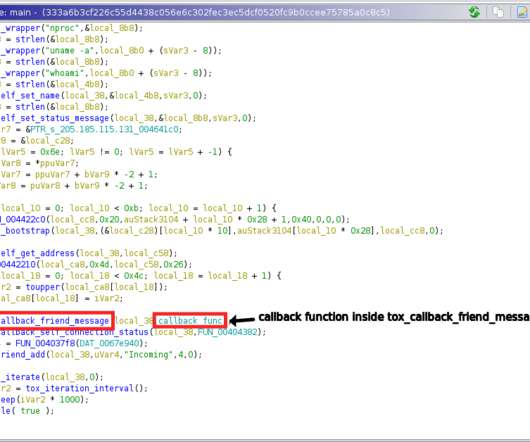Click the green re-decompile refresh icon

click(x=474, y=12)
